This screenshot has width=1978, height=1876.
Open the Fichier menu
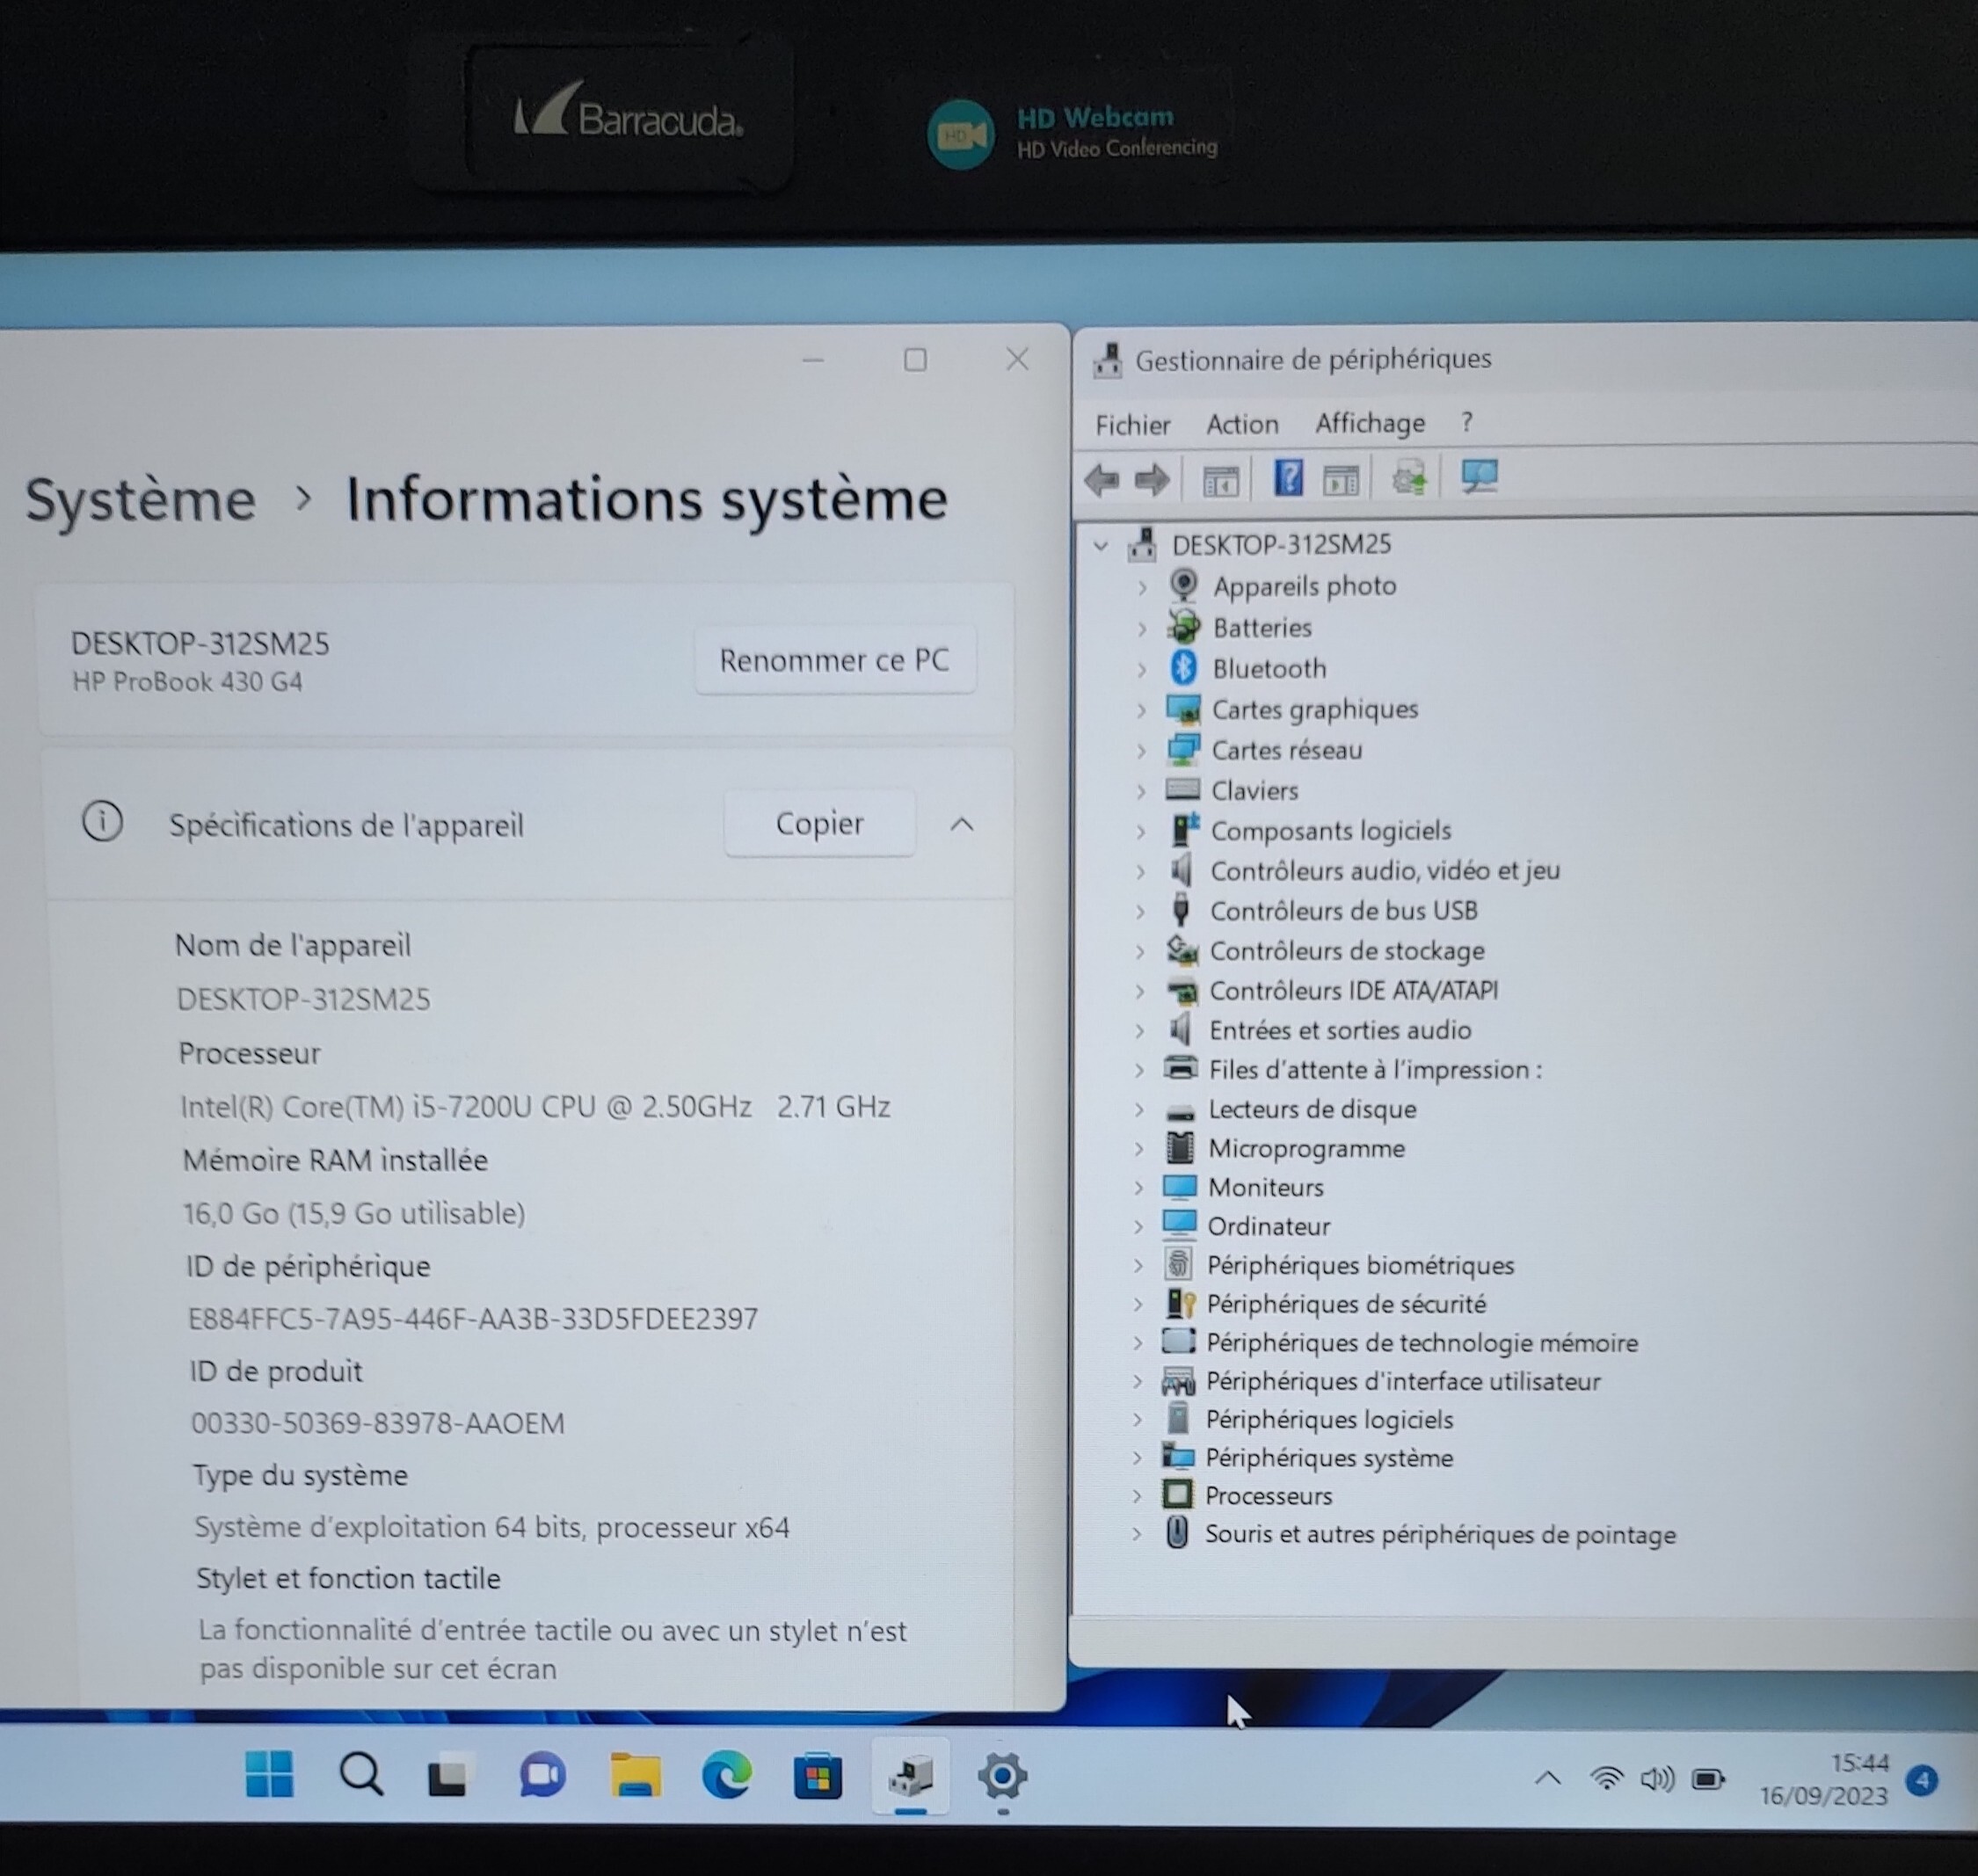point(1132,425)
